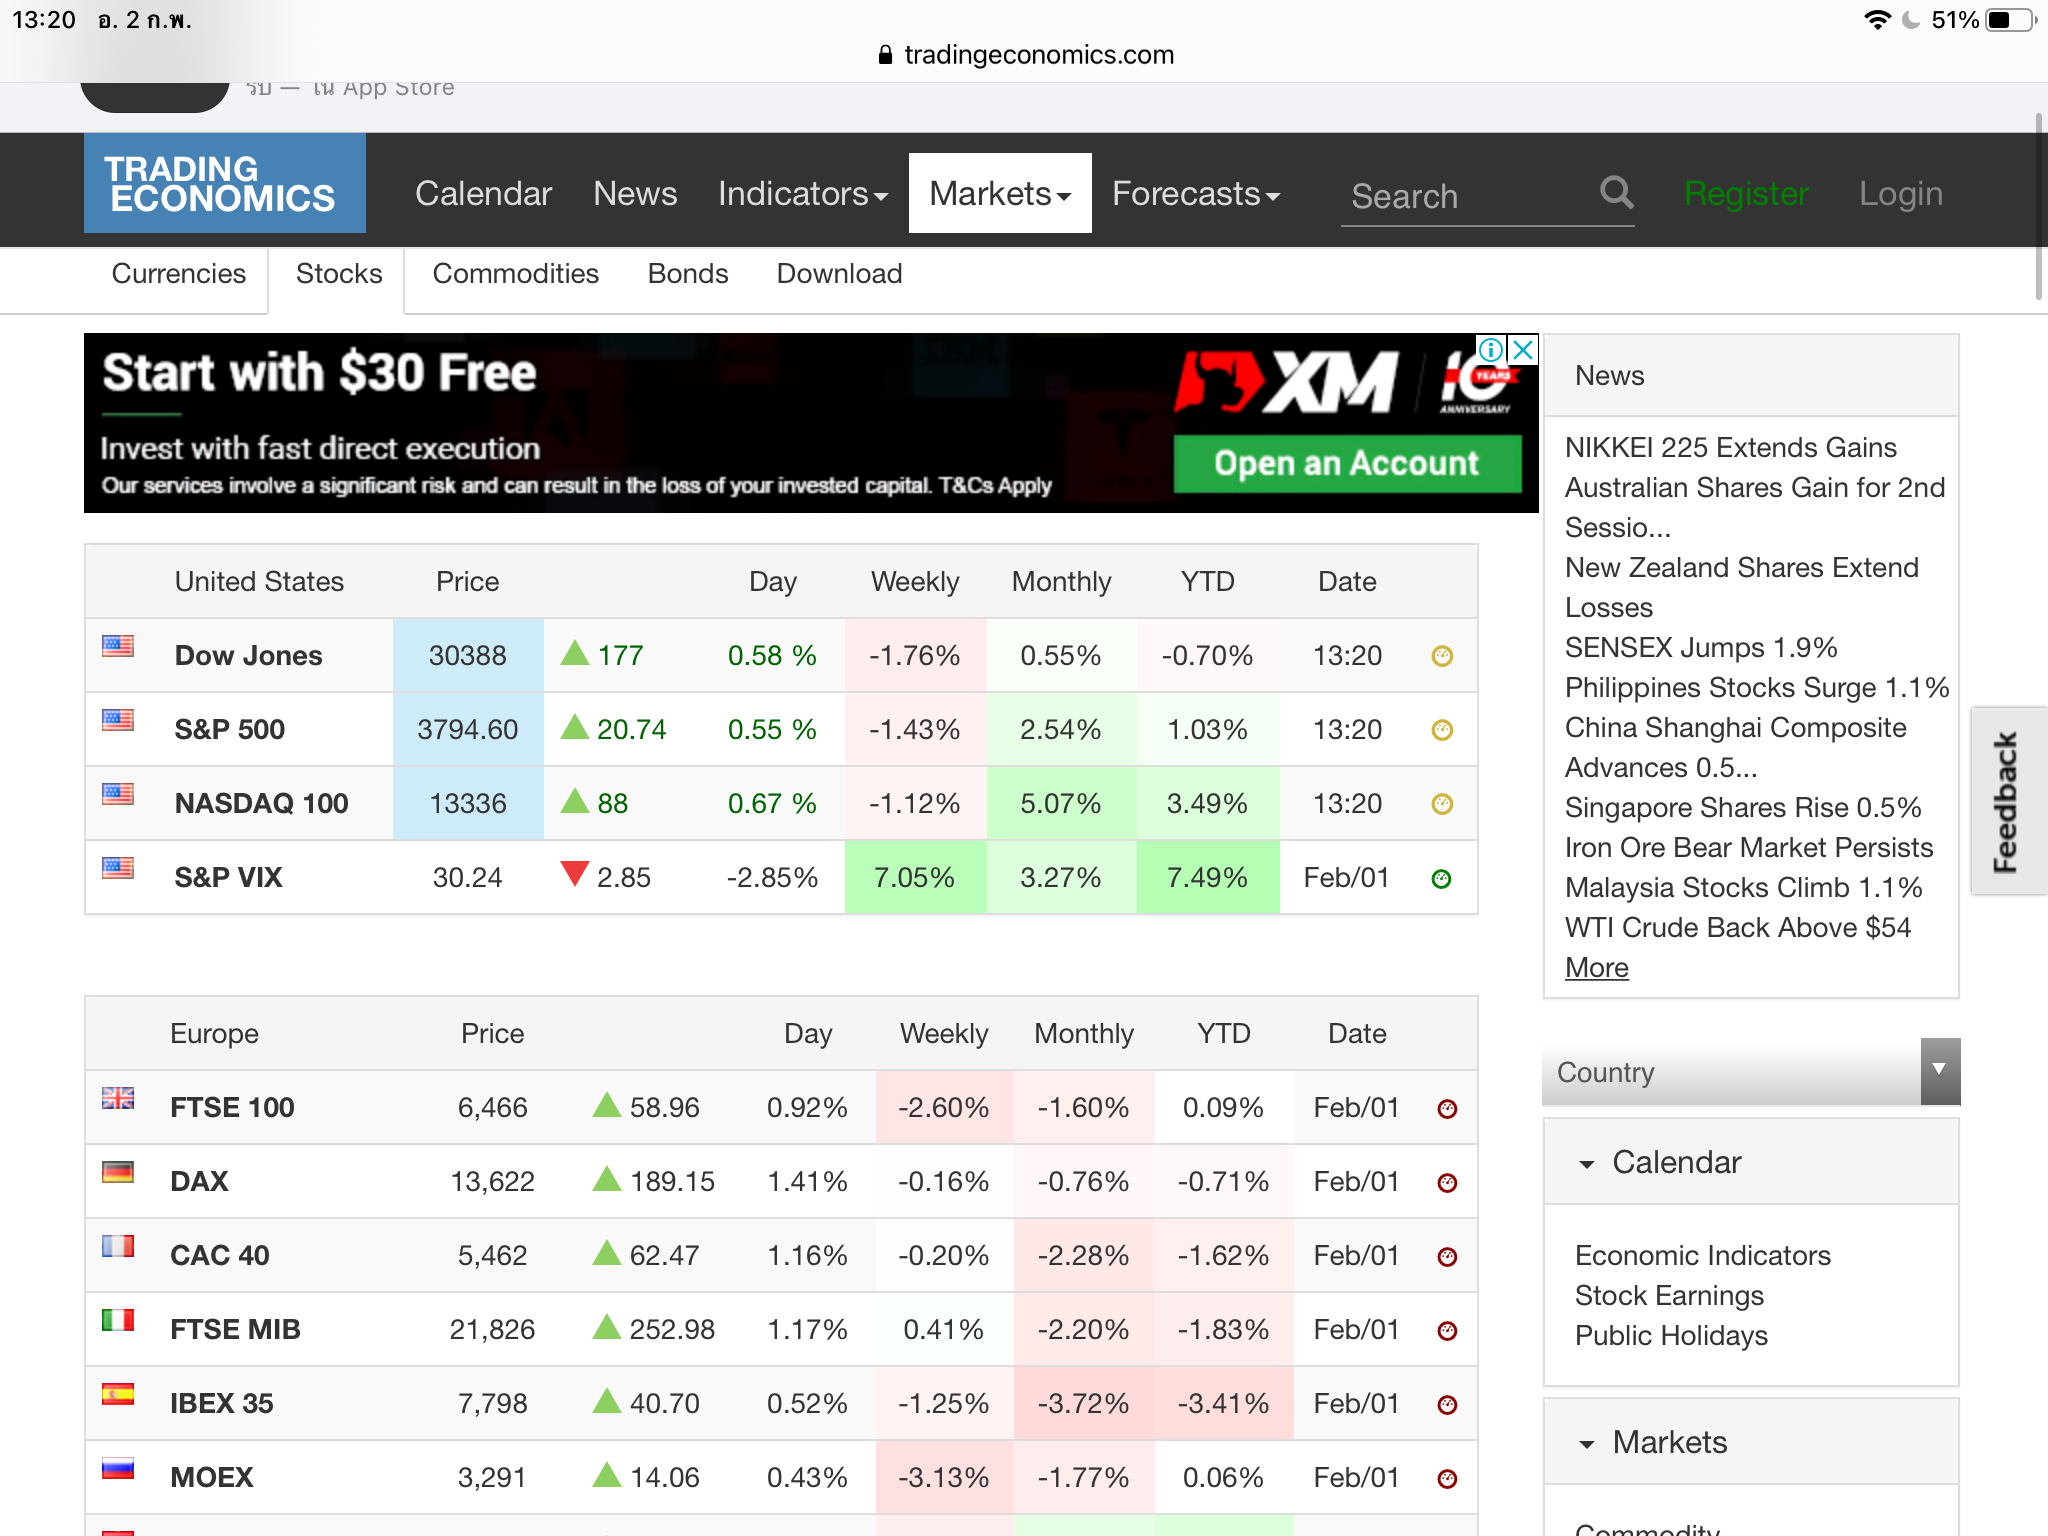2048x1536 pixels.
Task: Click the search magnifier icon
Action: click(1616, 191)
